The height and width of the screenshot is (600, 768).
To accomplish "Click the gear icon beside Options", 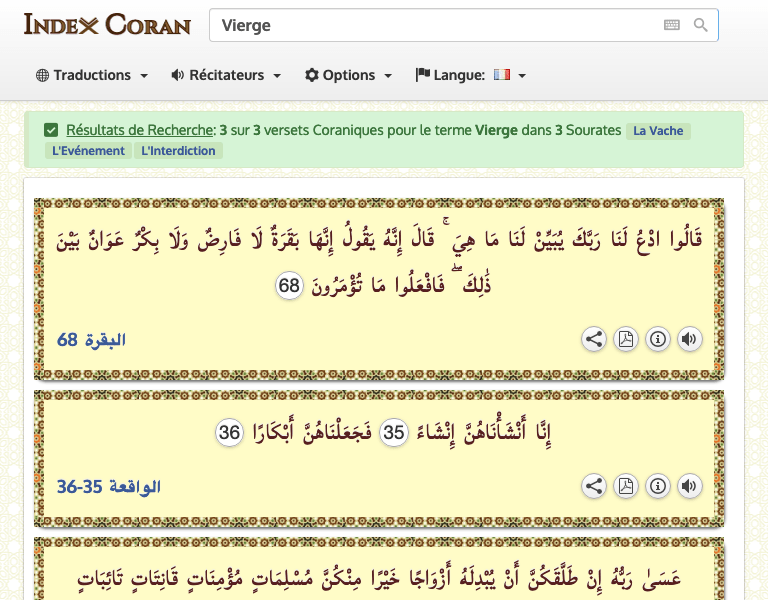I will pyautogui.click(x=312, y=75).
